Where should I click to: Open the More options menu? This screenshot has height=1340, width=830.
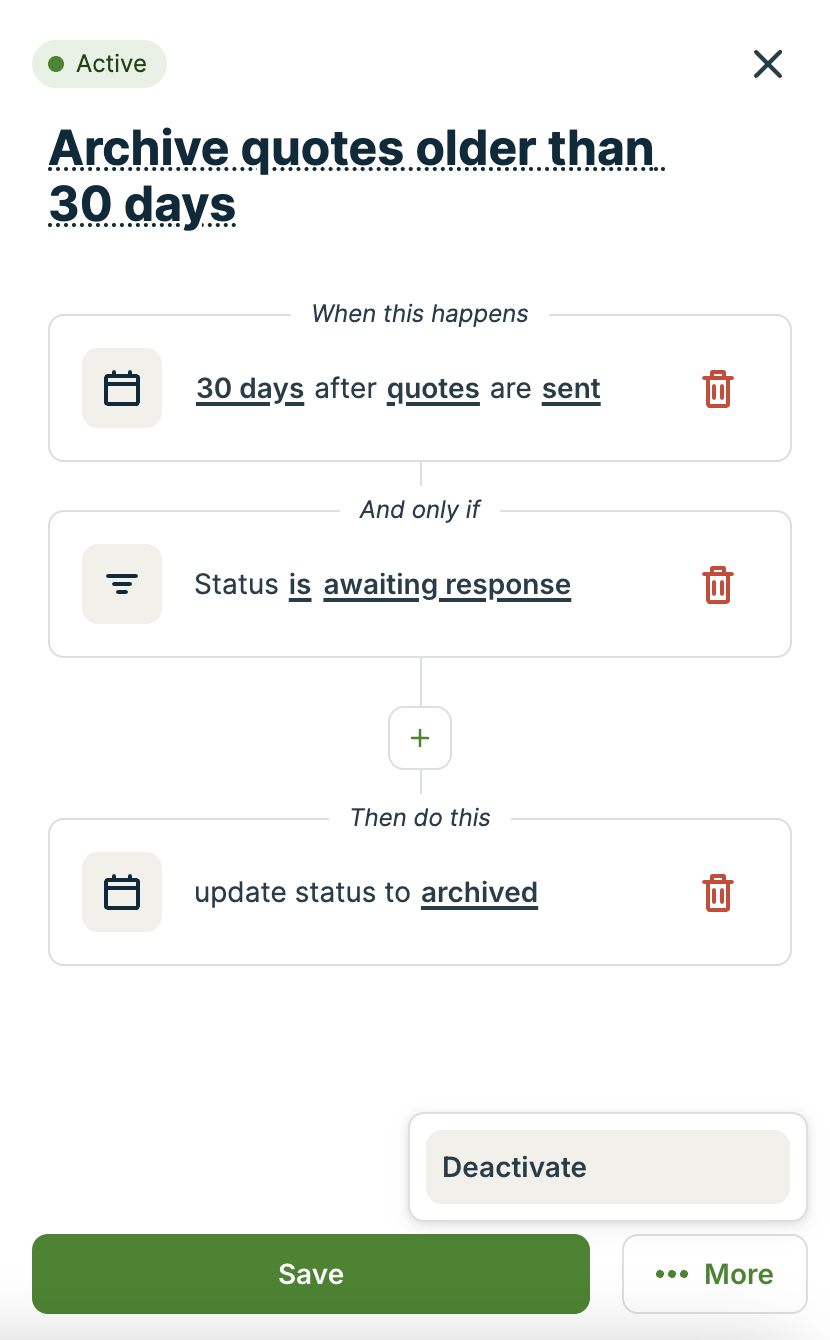(714, 1274)
